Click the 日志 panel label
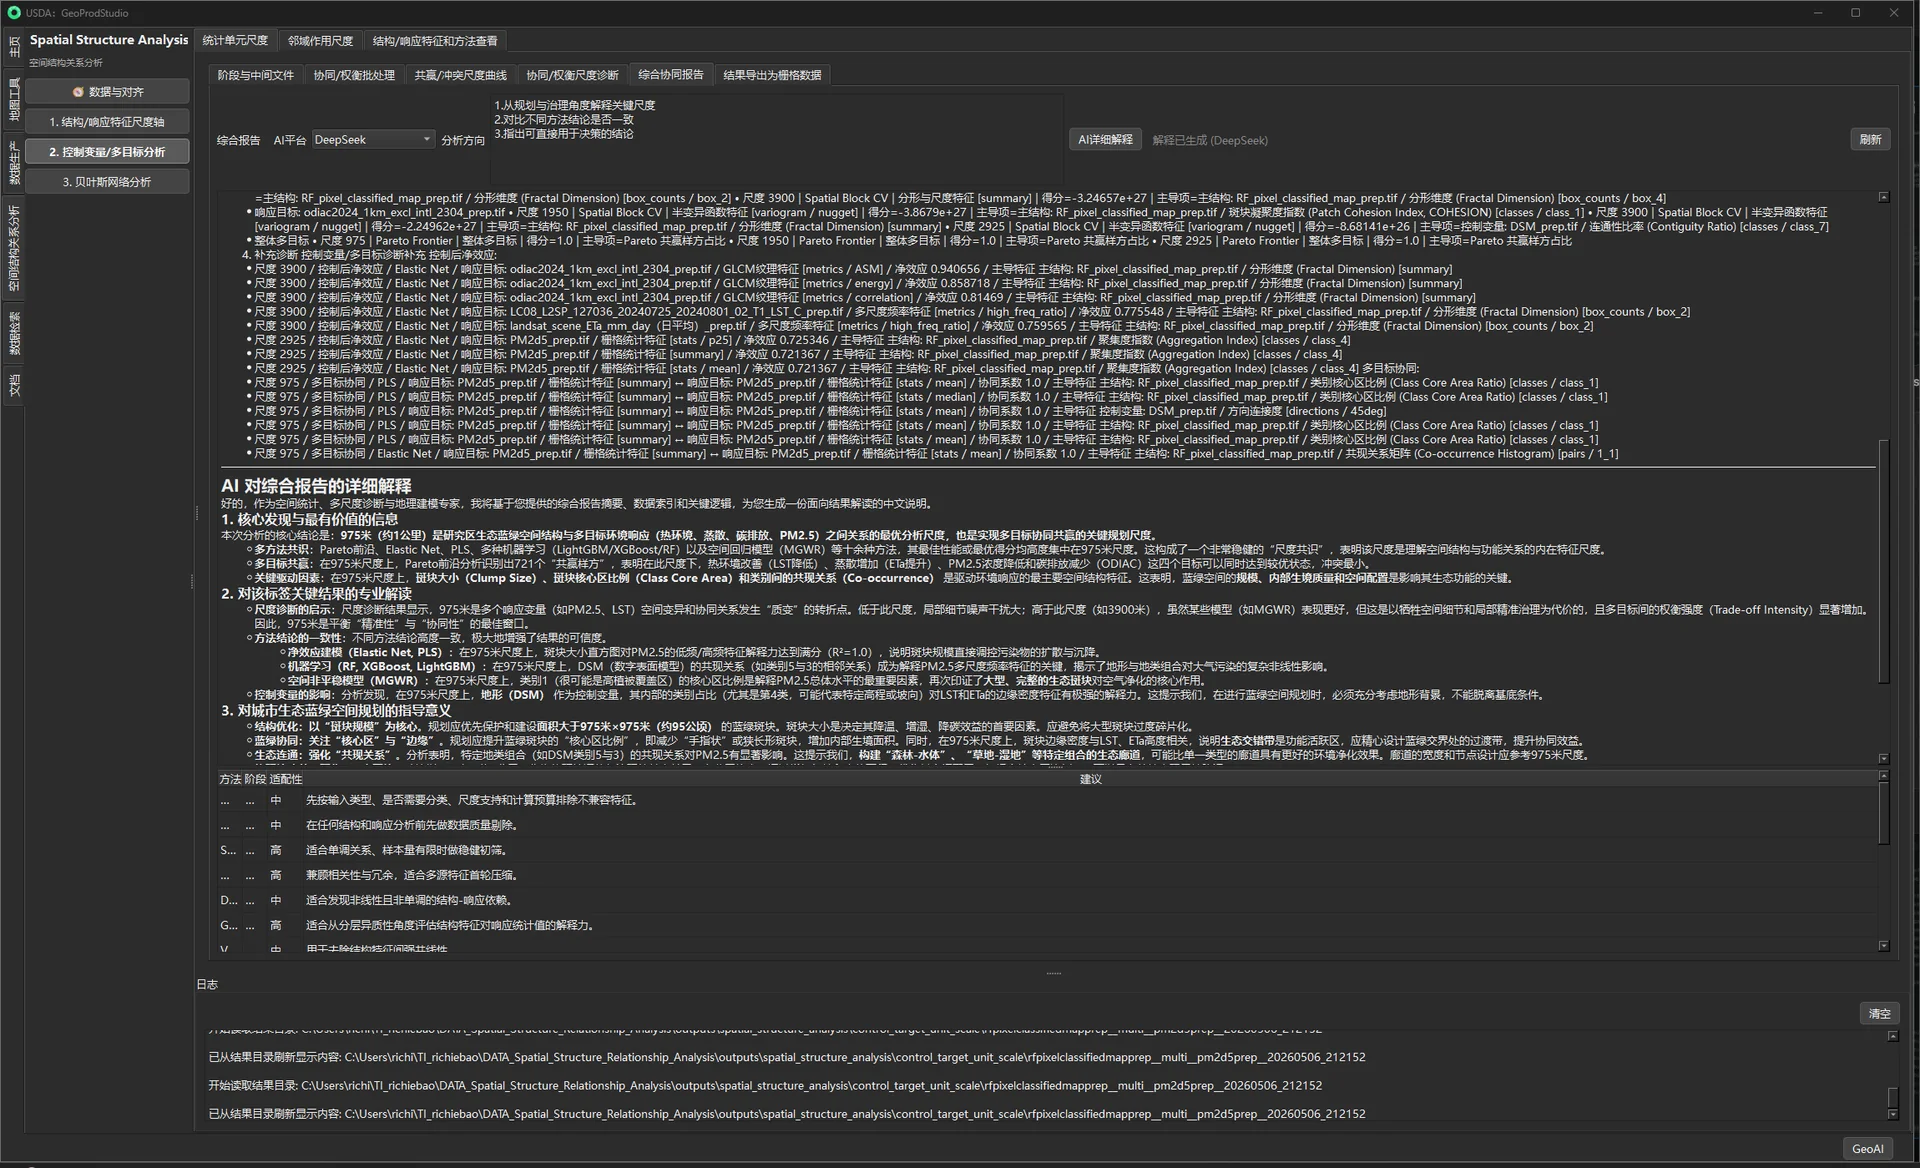Viewport: 1920px width, 1168px height. (207, 985)
